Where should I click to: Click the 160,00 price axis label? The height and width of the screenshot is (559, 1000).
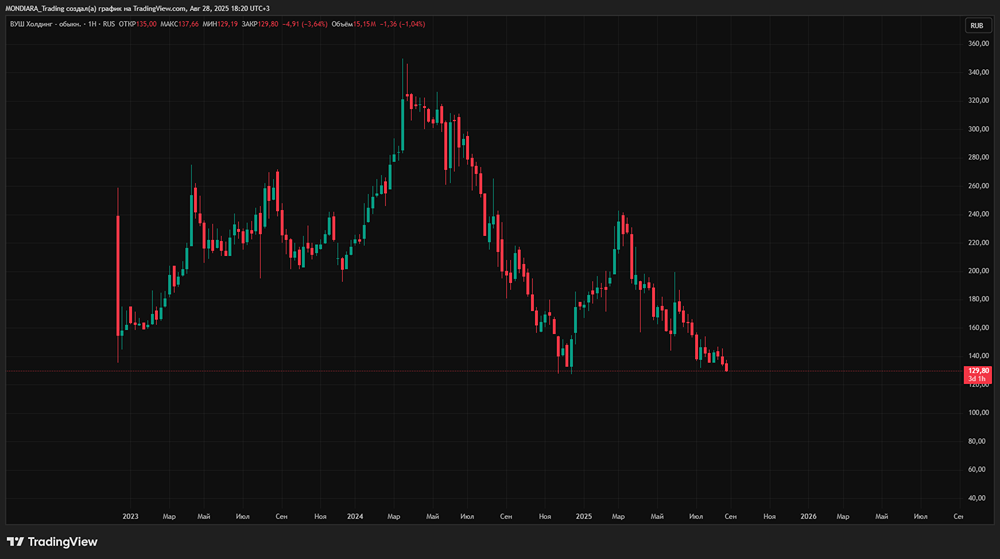[x=978, y=328]
